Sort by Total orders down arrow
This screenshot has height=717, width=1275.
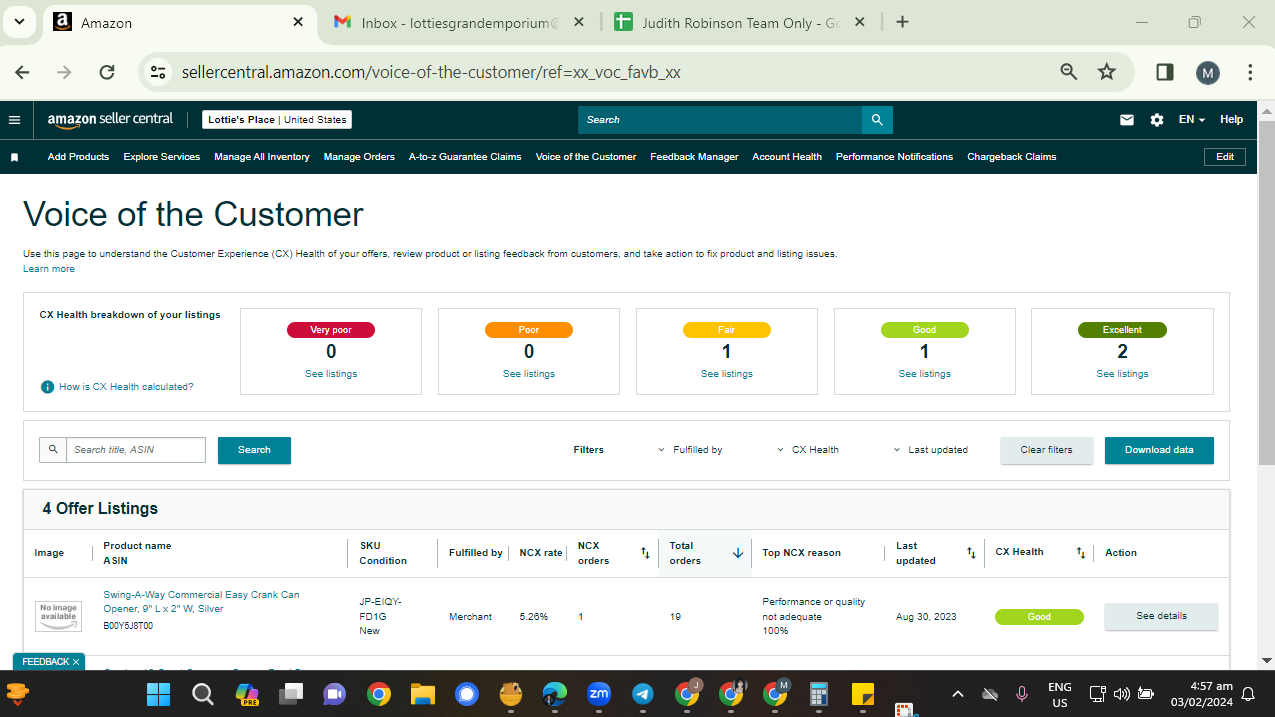coord(738,553)
